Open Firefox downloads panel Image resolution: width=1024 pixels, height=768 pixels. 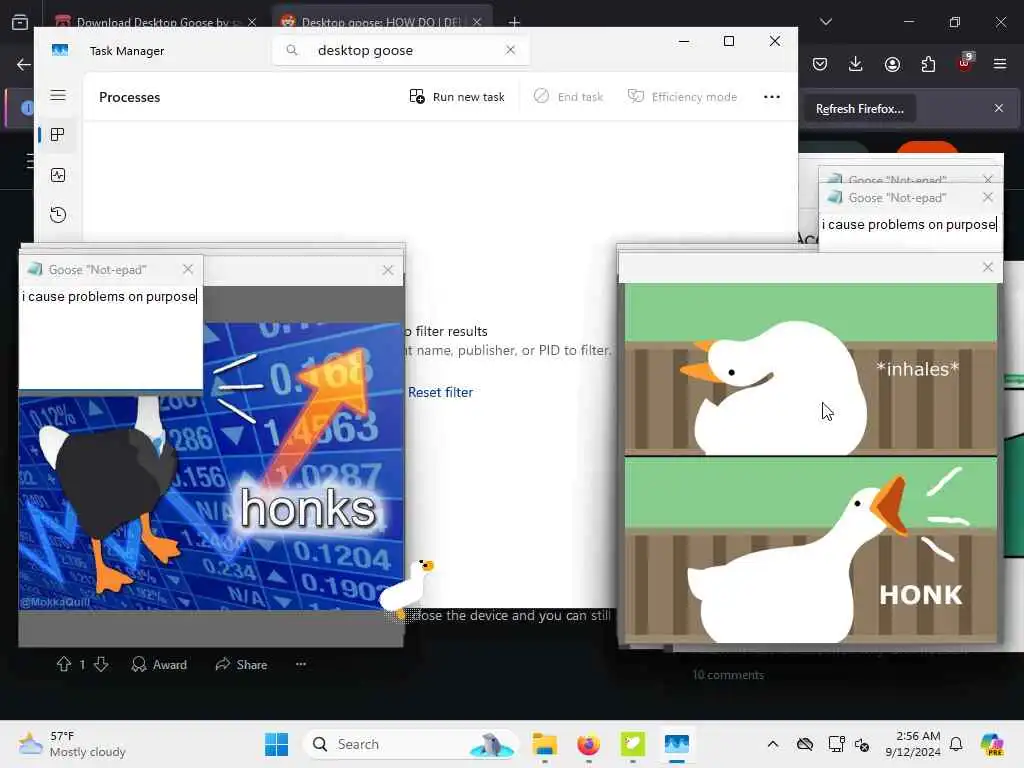(x=856, y=64)
